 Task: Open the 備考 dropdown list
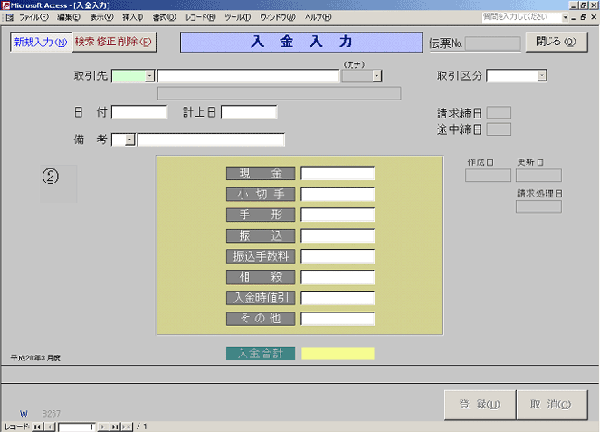[130, 140]
